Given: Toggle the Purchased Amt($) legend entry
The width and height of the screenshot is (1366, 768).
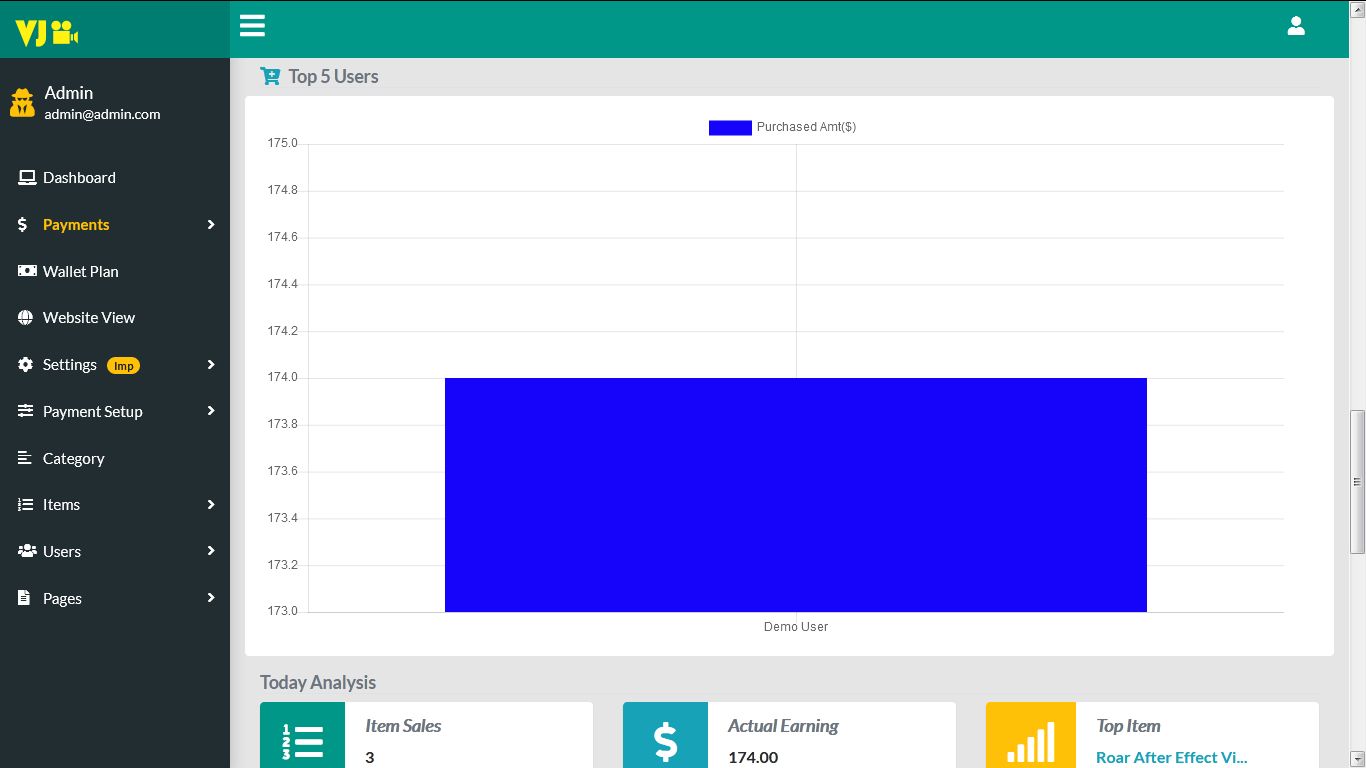Looking at the screenshot, I should [x=782, y=127].
